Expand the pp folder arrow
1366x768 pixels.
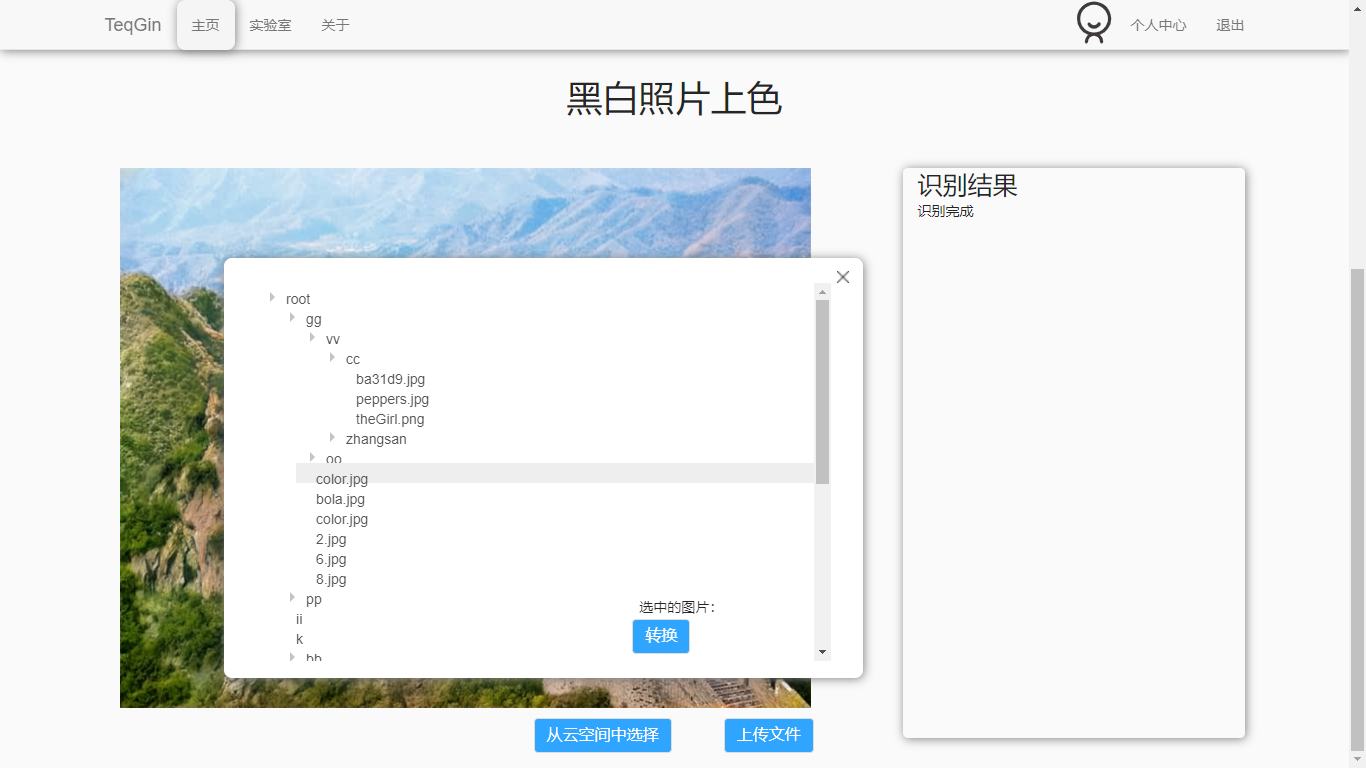292,597
